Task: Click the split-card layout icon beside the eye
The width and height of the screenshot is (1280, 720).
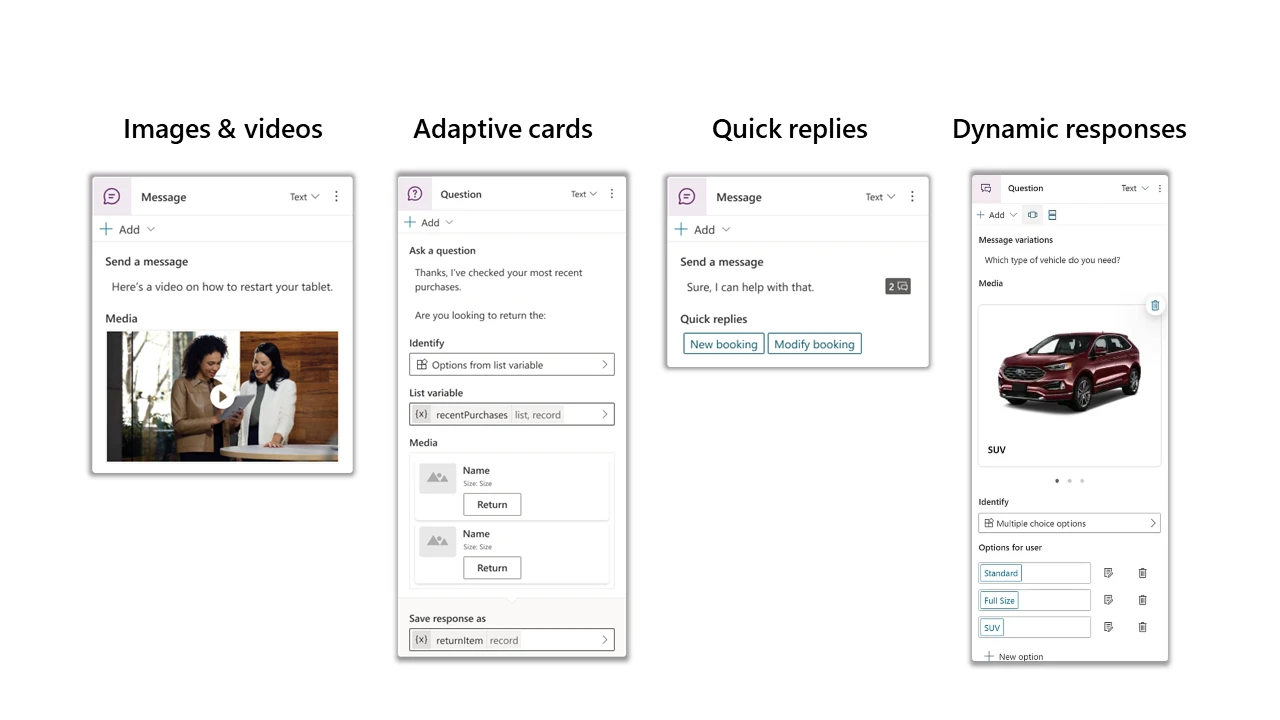Action: [x=1051, y=214]
